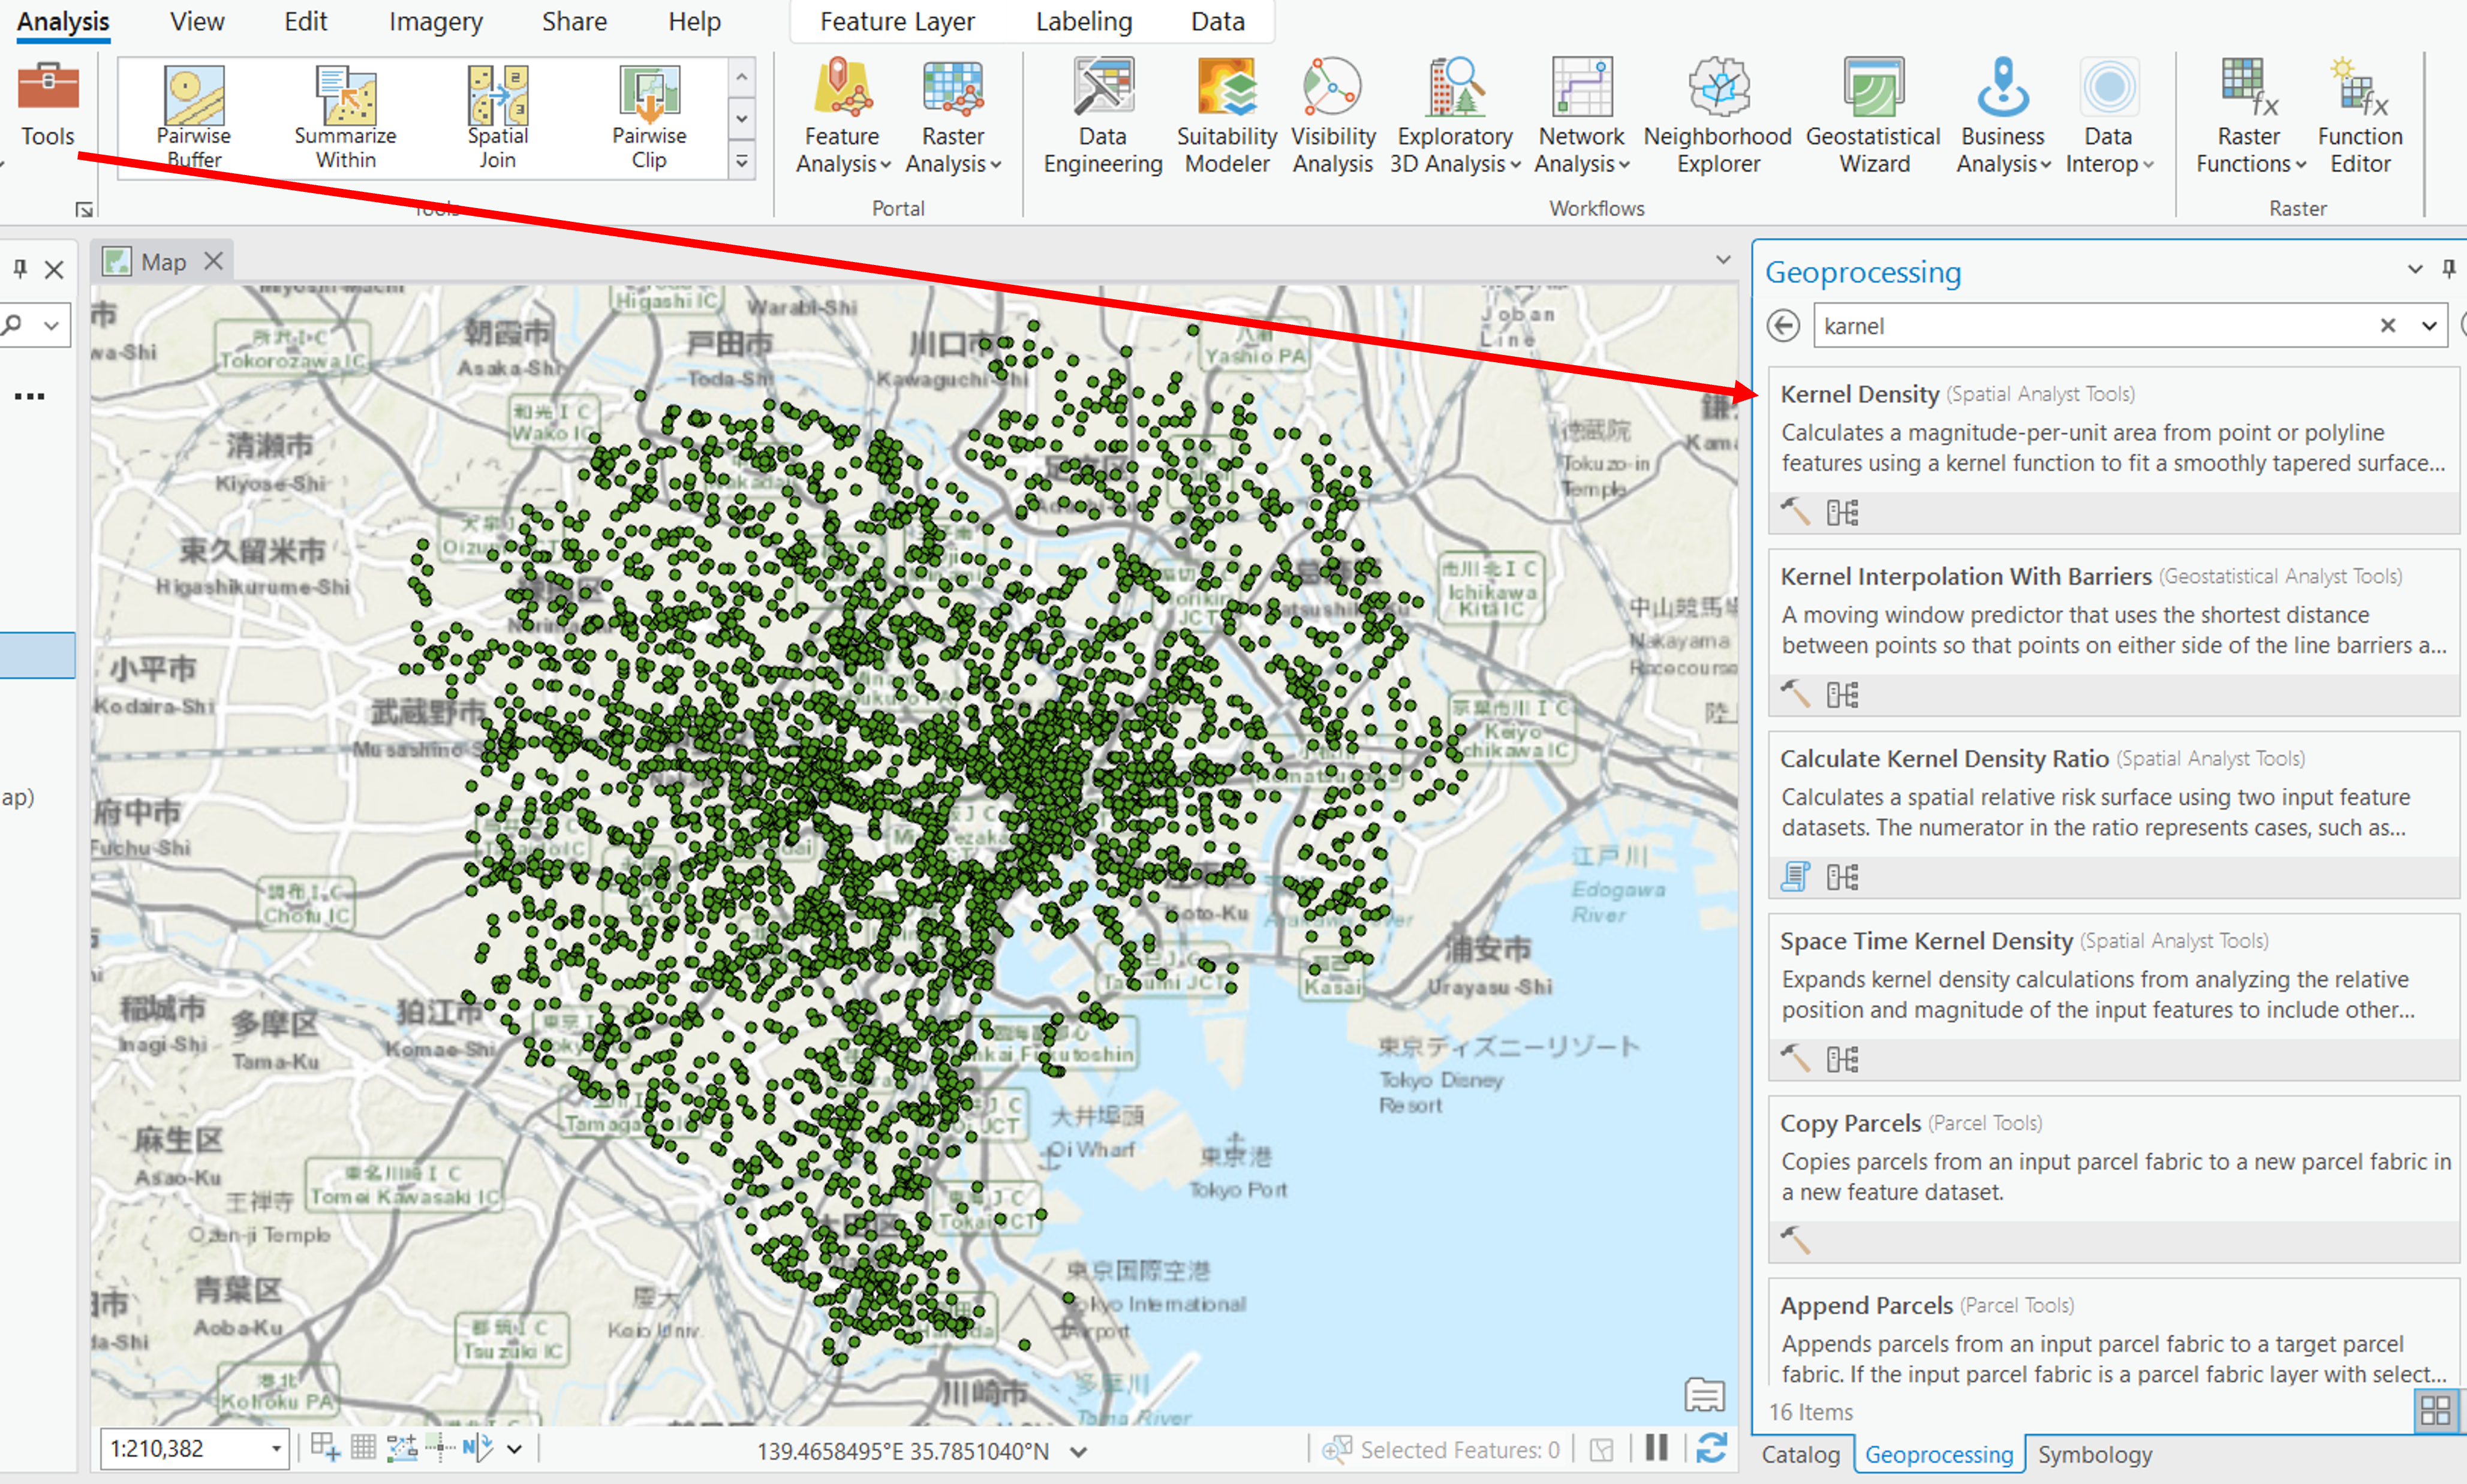Expand the tools gallery list
The width and height of the screenshot is (2467, 1484).
coord(741,161)
